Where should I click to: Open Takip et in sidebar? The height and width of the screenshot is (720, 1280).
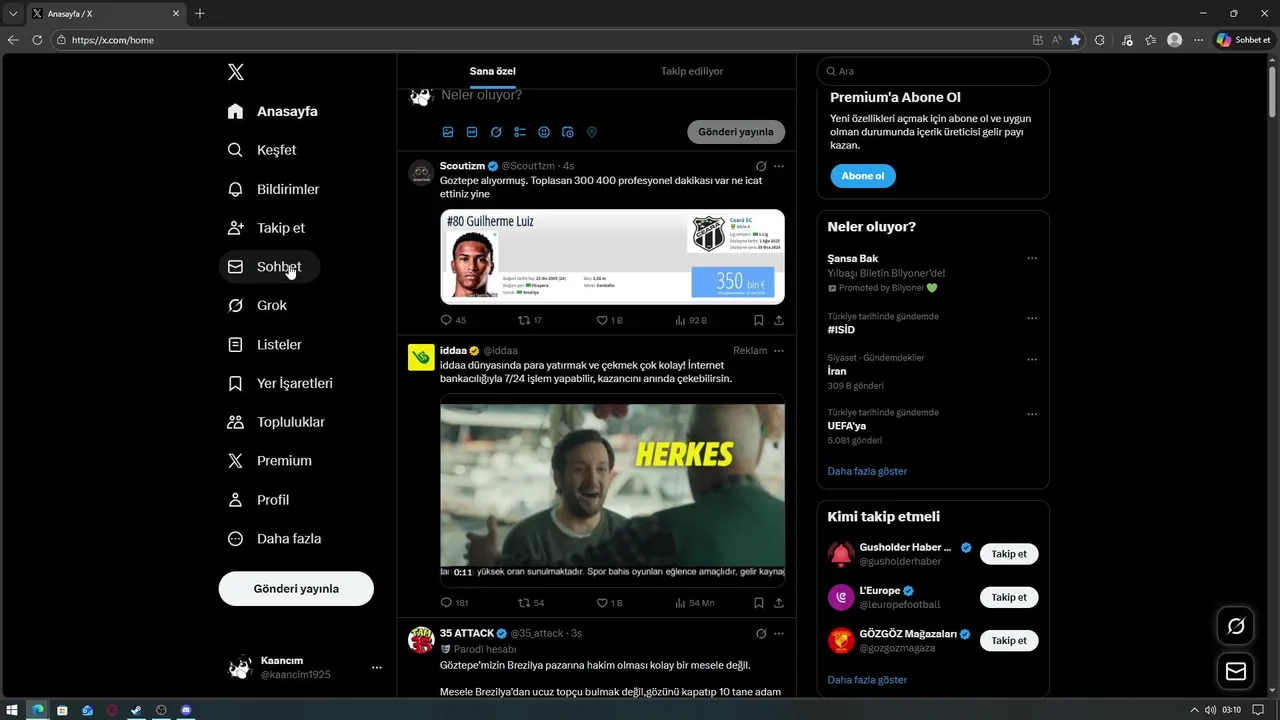tap(266, 228)
